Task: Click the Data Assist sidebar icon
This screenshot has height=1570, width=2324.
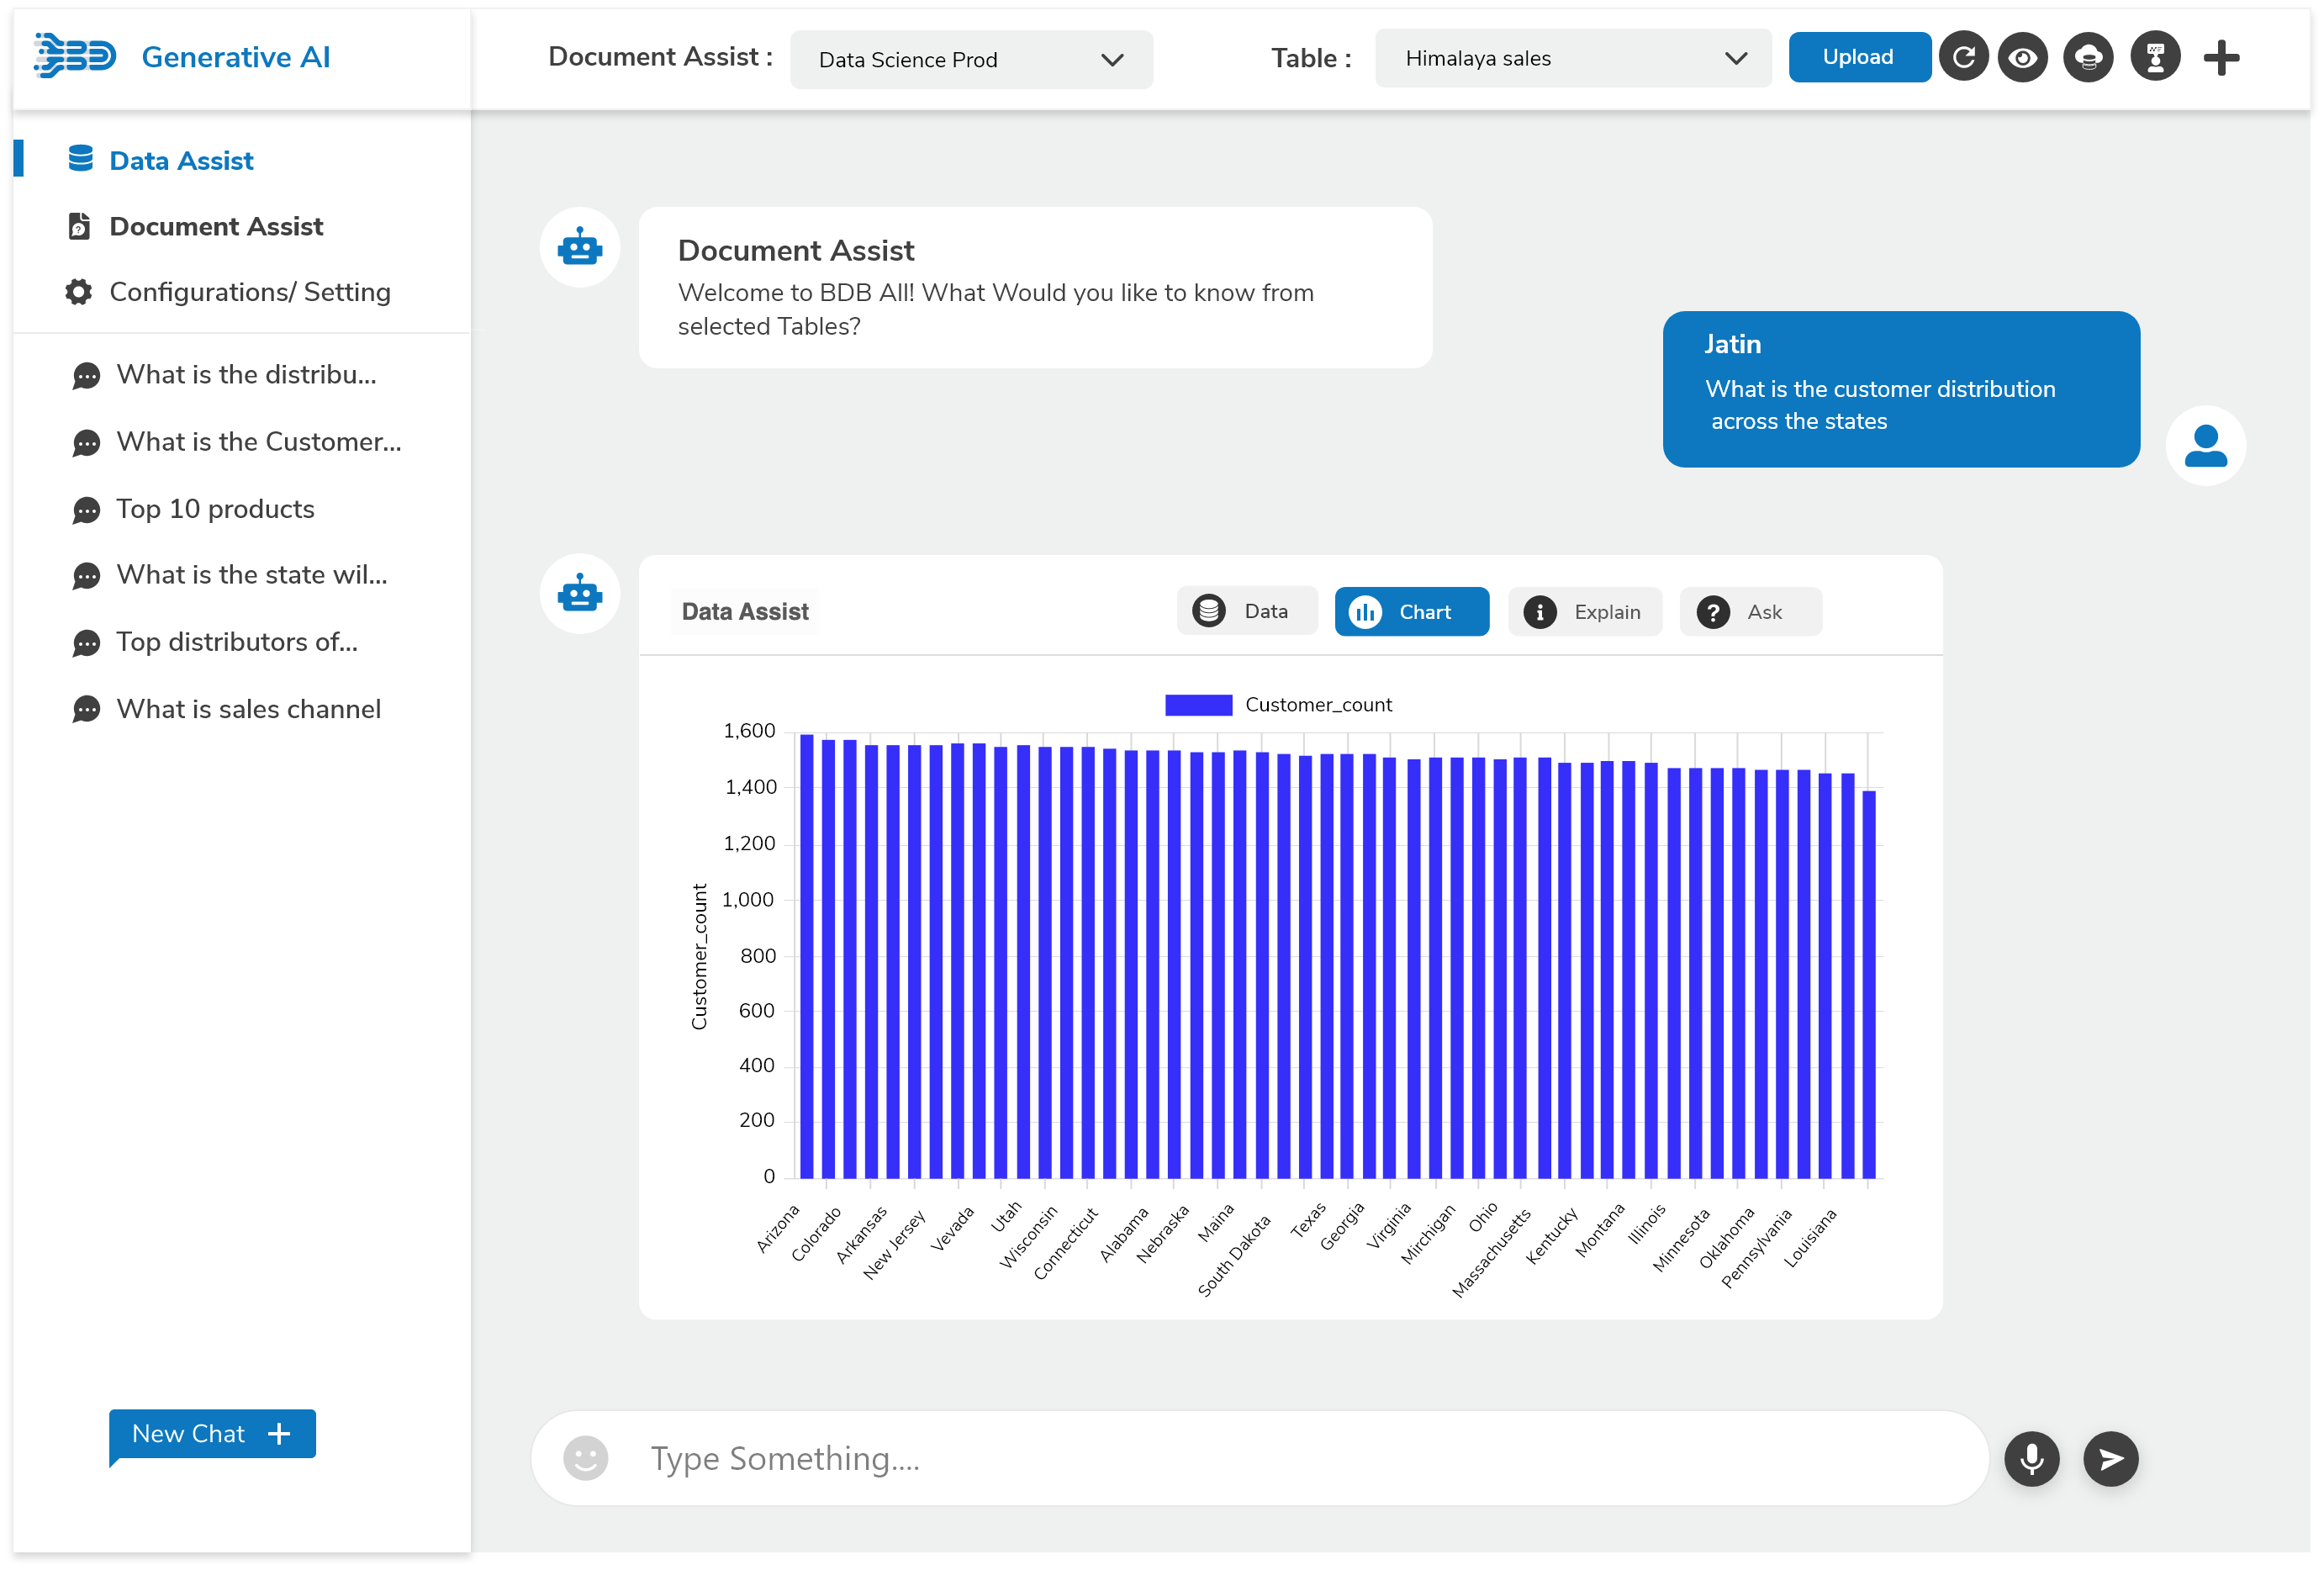Action: (x=79, y=160)
